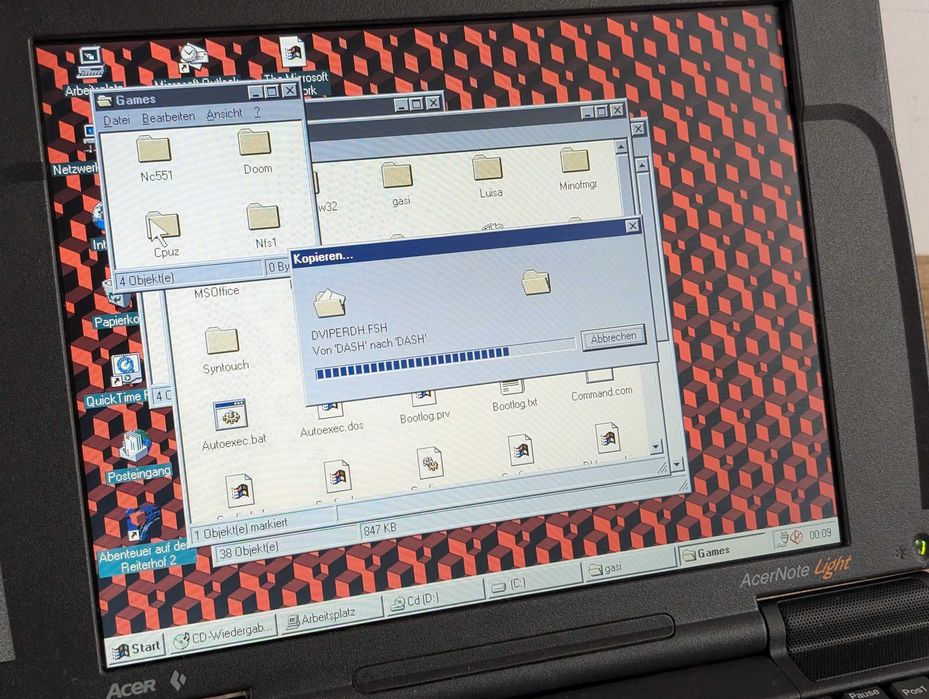Click Abbrechen to cancel copying
Viewport: 929px width, 699px height.
click(x=613, y=338)
